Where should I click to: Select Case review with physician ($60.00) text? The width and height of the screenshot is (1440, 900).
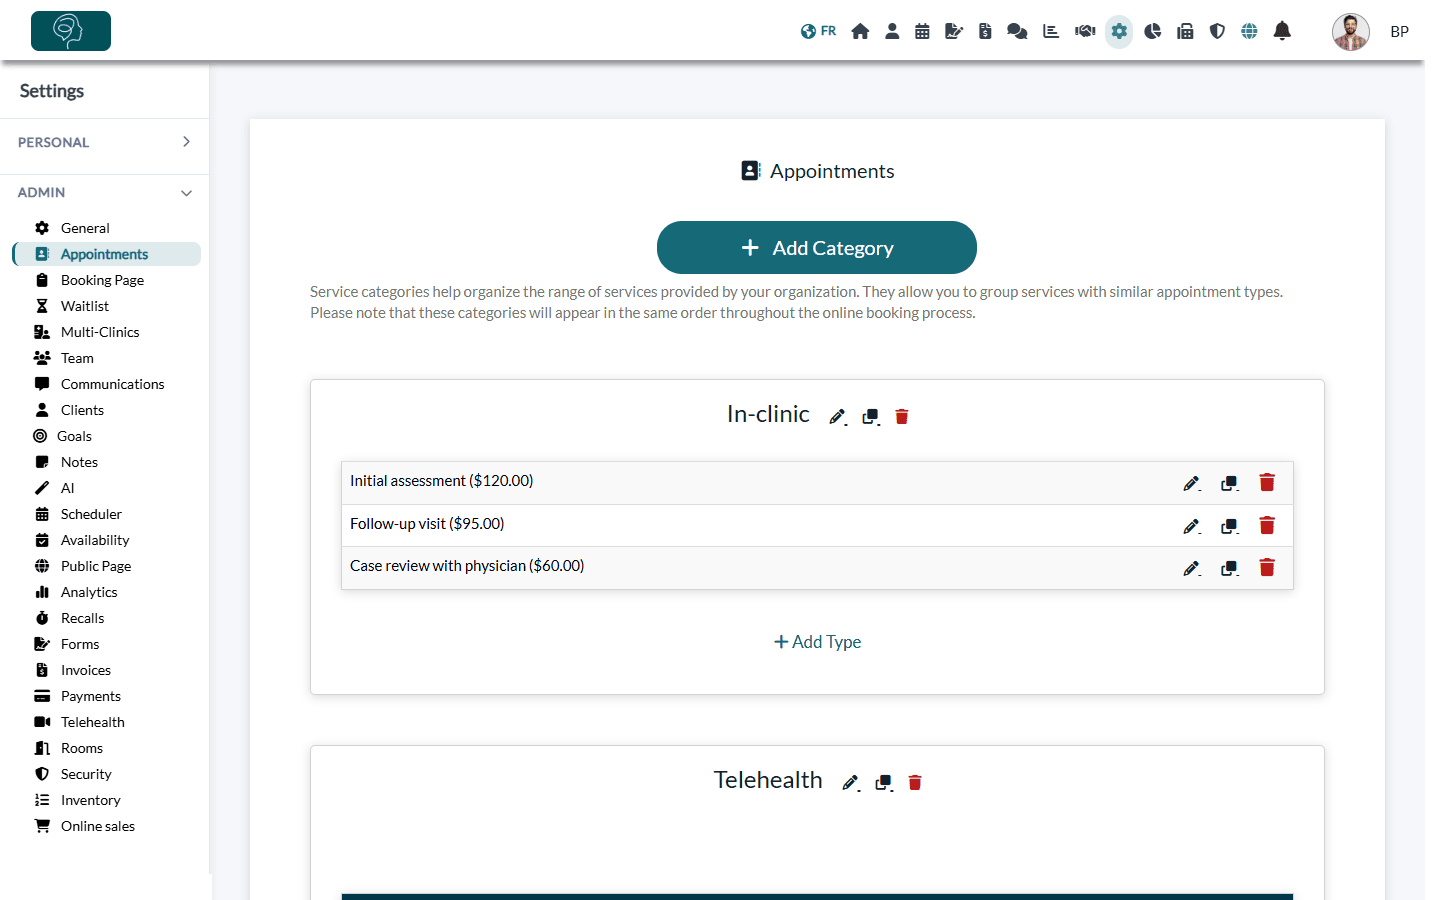(467, 566)
